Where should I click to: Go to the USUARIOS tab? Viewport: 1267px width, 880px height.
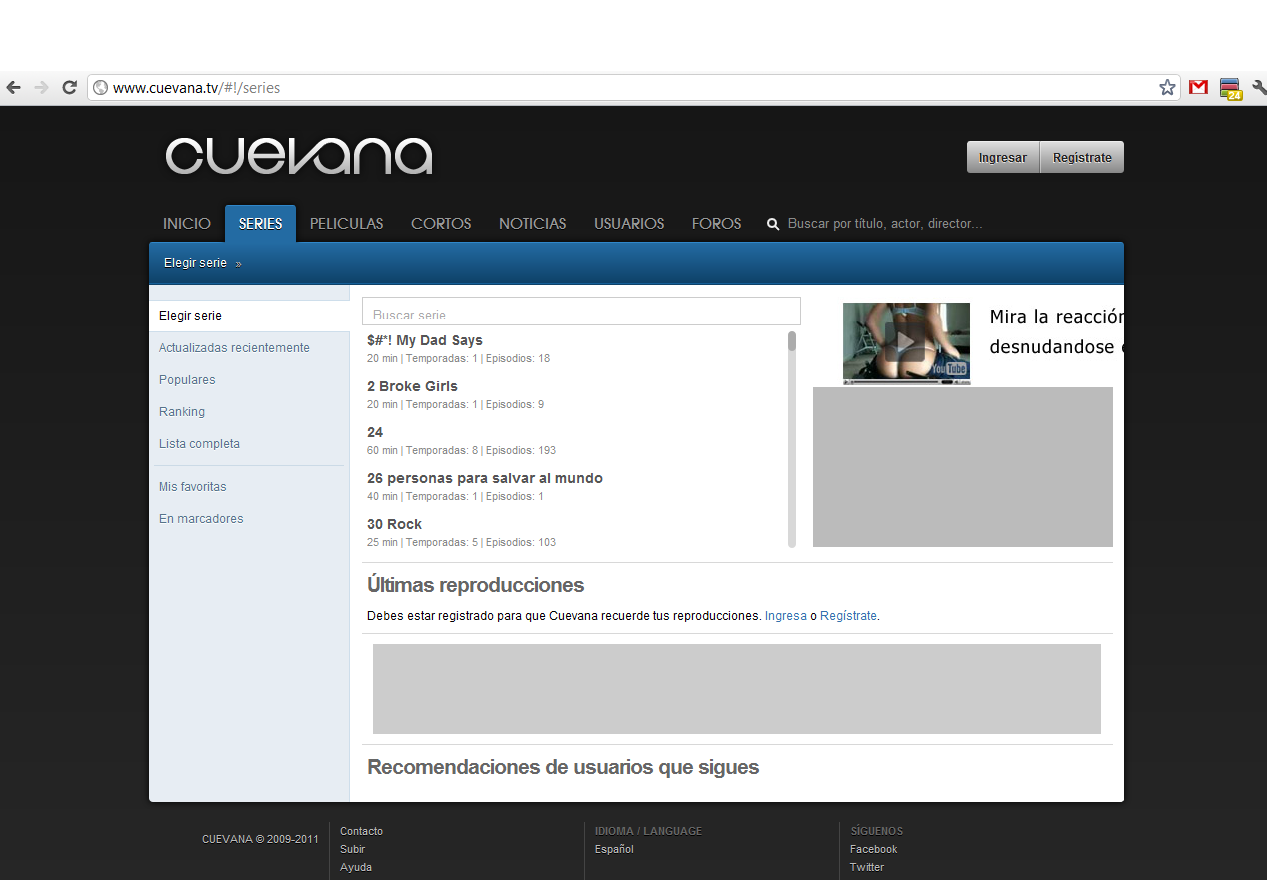(629, 224)
